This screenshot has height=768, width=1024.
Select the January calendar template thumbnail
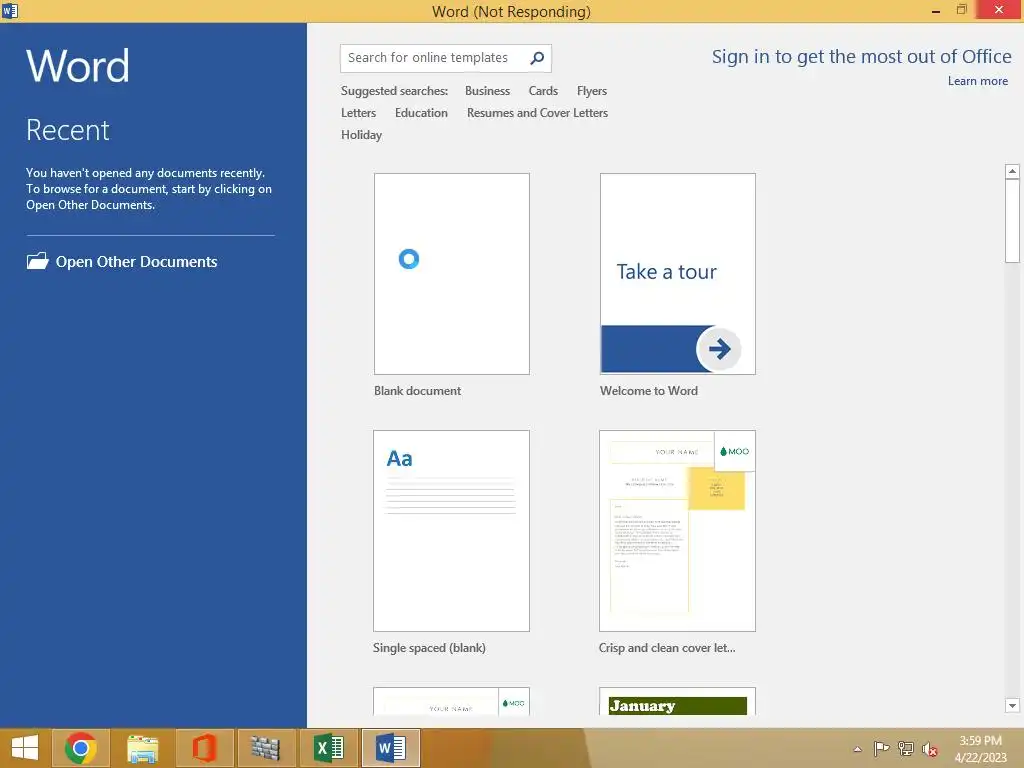pos(677,702)
